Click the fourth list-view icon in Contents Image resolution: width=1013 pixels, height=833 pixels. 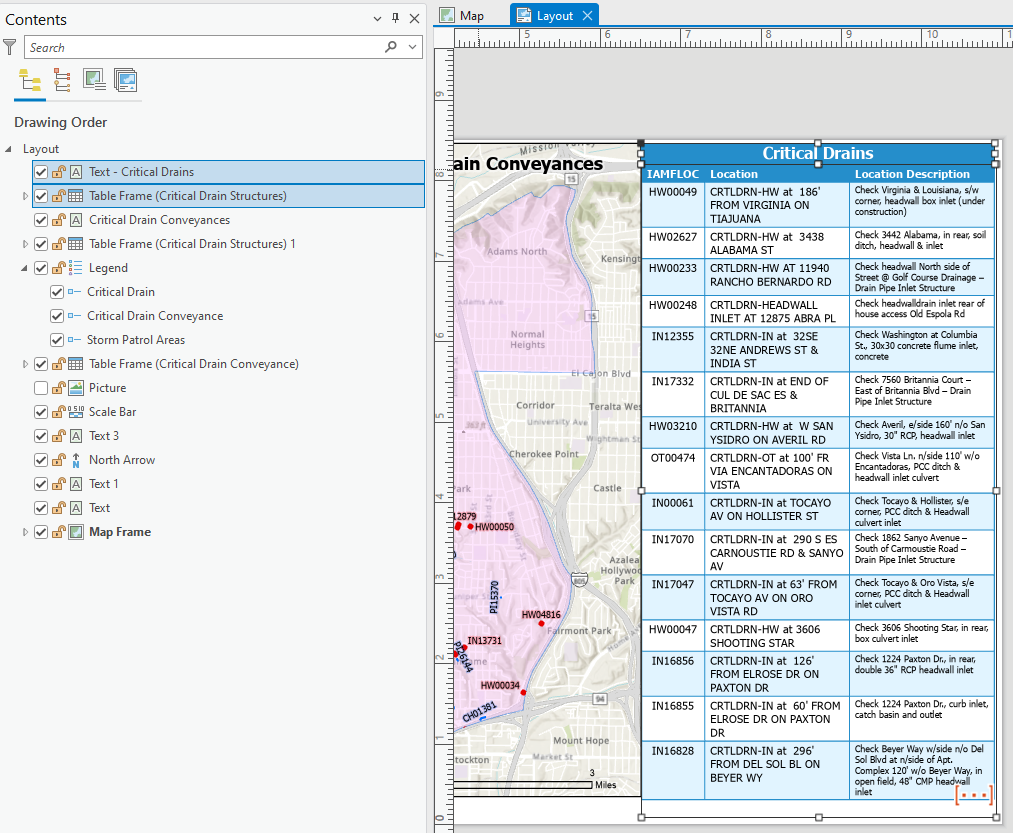click(125, 81)
